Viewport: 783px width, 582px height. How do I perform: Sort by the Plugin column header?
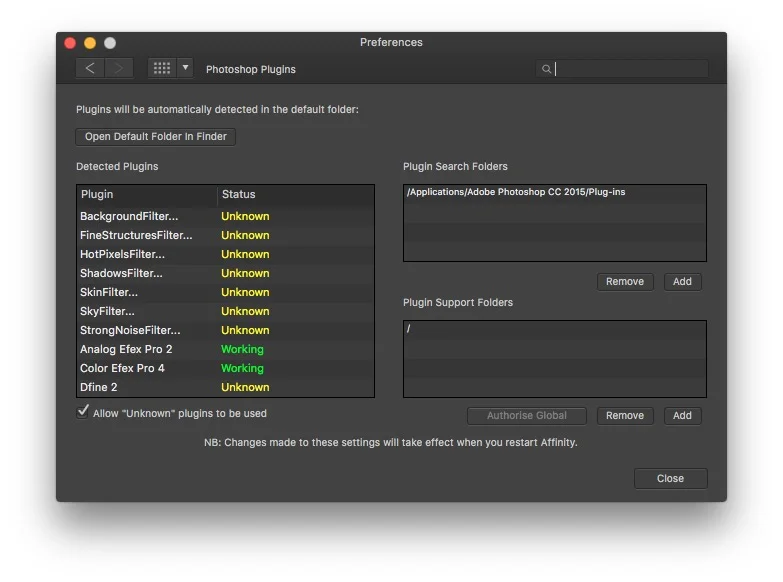[x=147, y=194]
